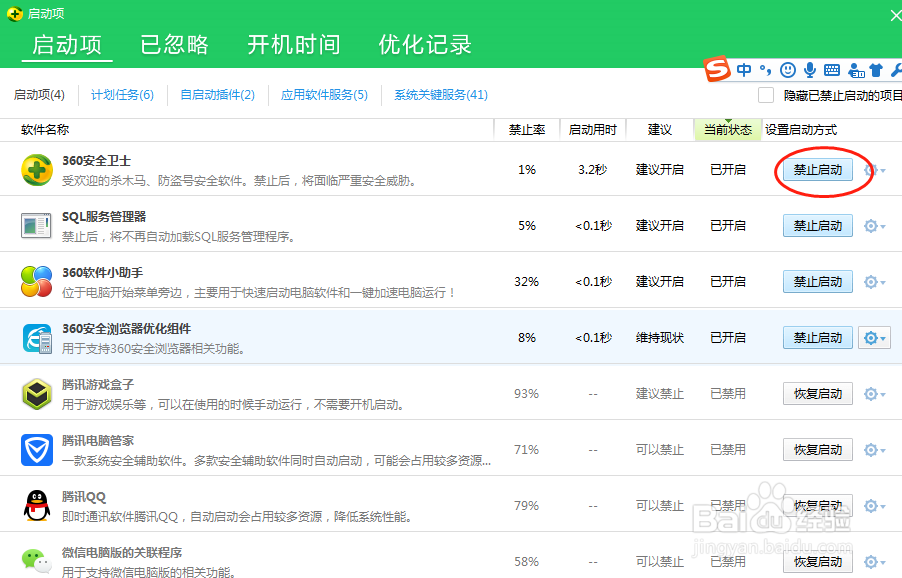Open settings gear dropdown for 腾讯游戏盒子
The image size is (902, 578).
874,394
